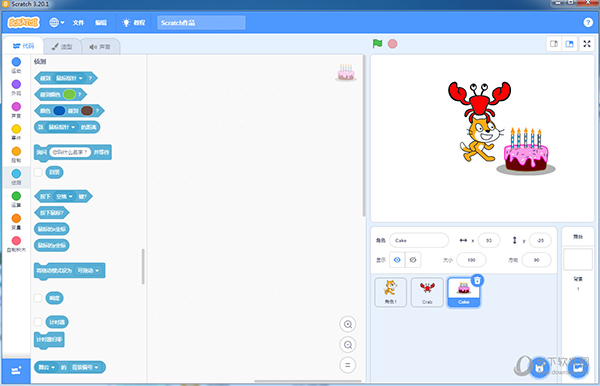
Task: Click the sprite size (大小) field
Action: point(471,260)
